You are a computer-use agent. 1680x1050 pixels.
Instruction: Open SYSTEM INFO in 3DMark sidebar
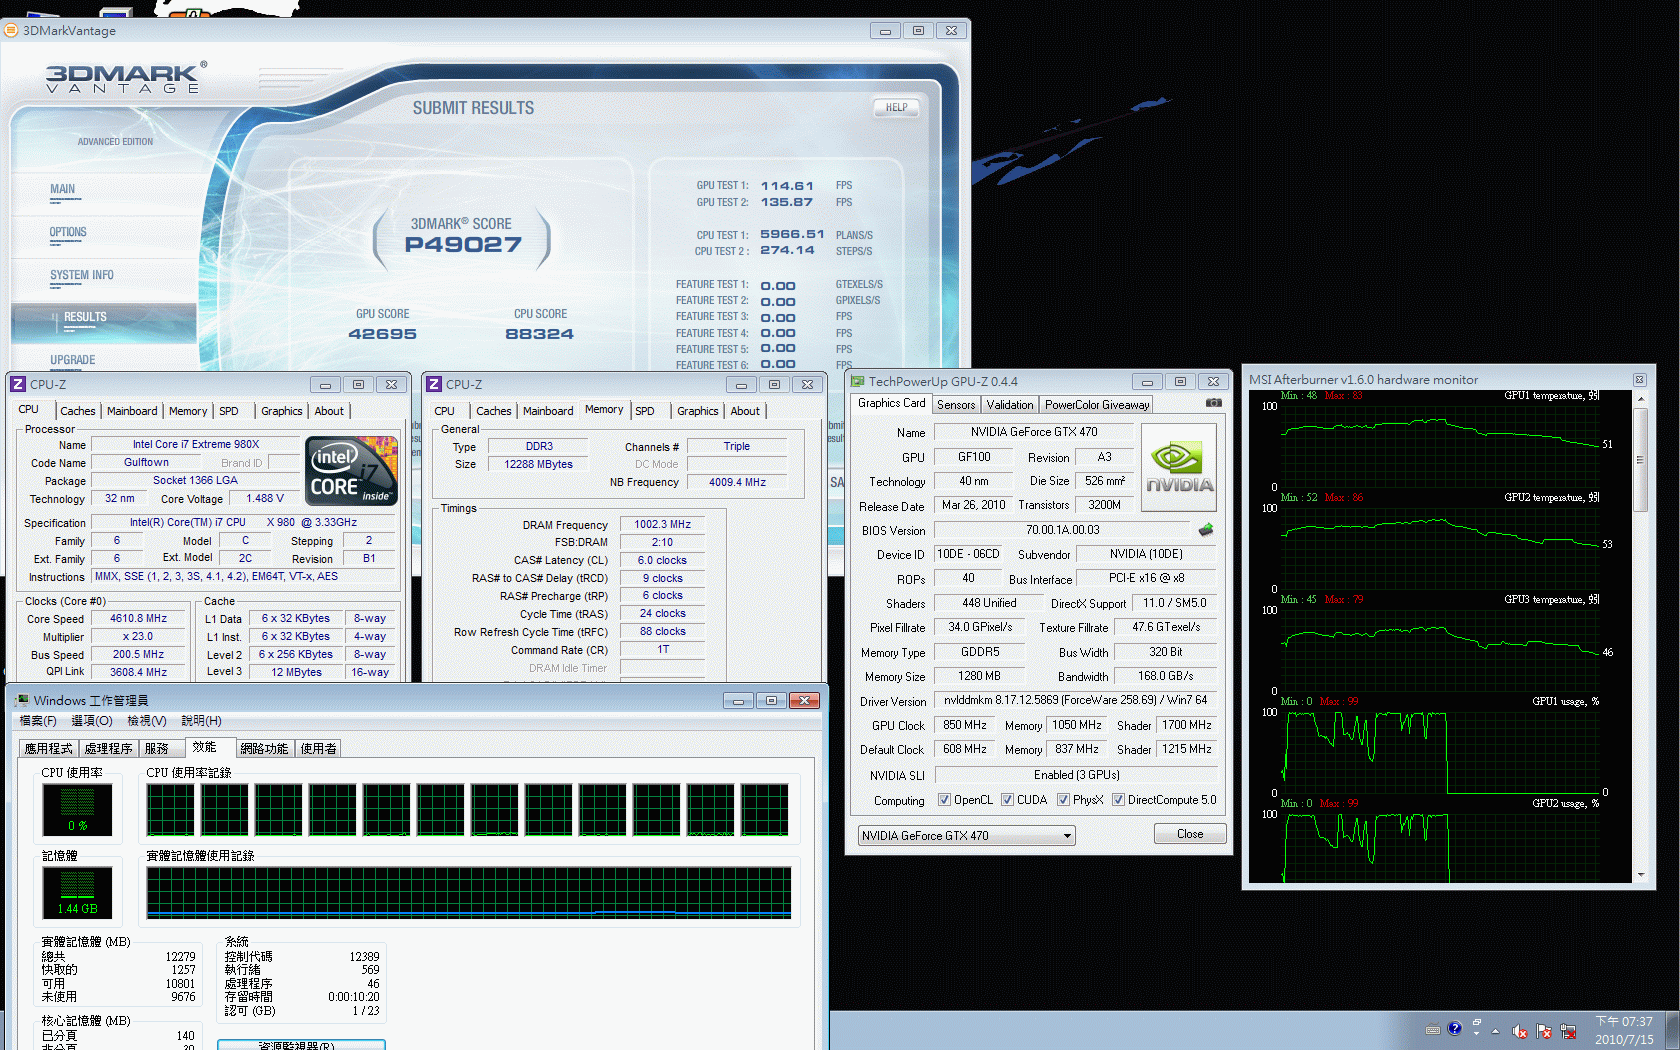82,275
